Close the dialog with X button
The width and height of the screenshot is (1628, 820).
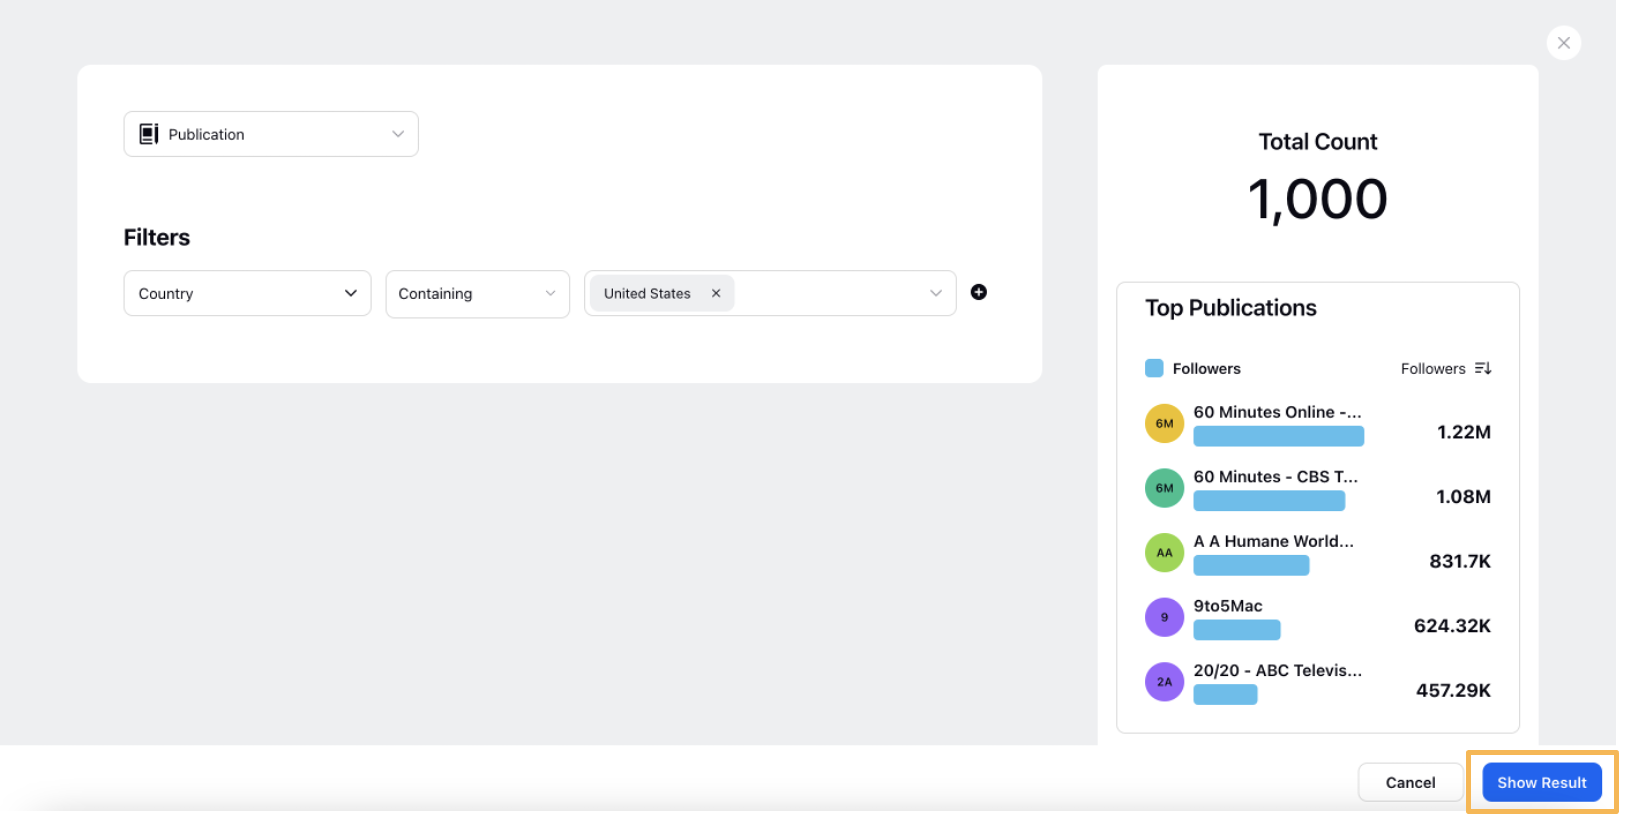[1564, 43]
